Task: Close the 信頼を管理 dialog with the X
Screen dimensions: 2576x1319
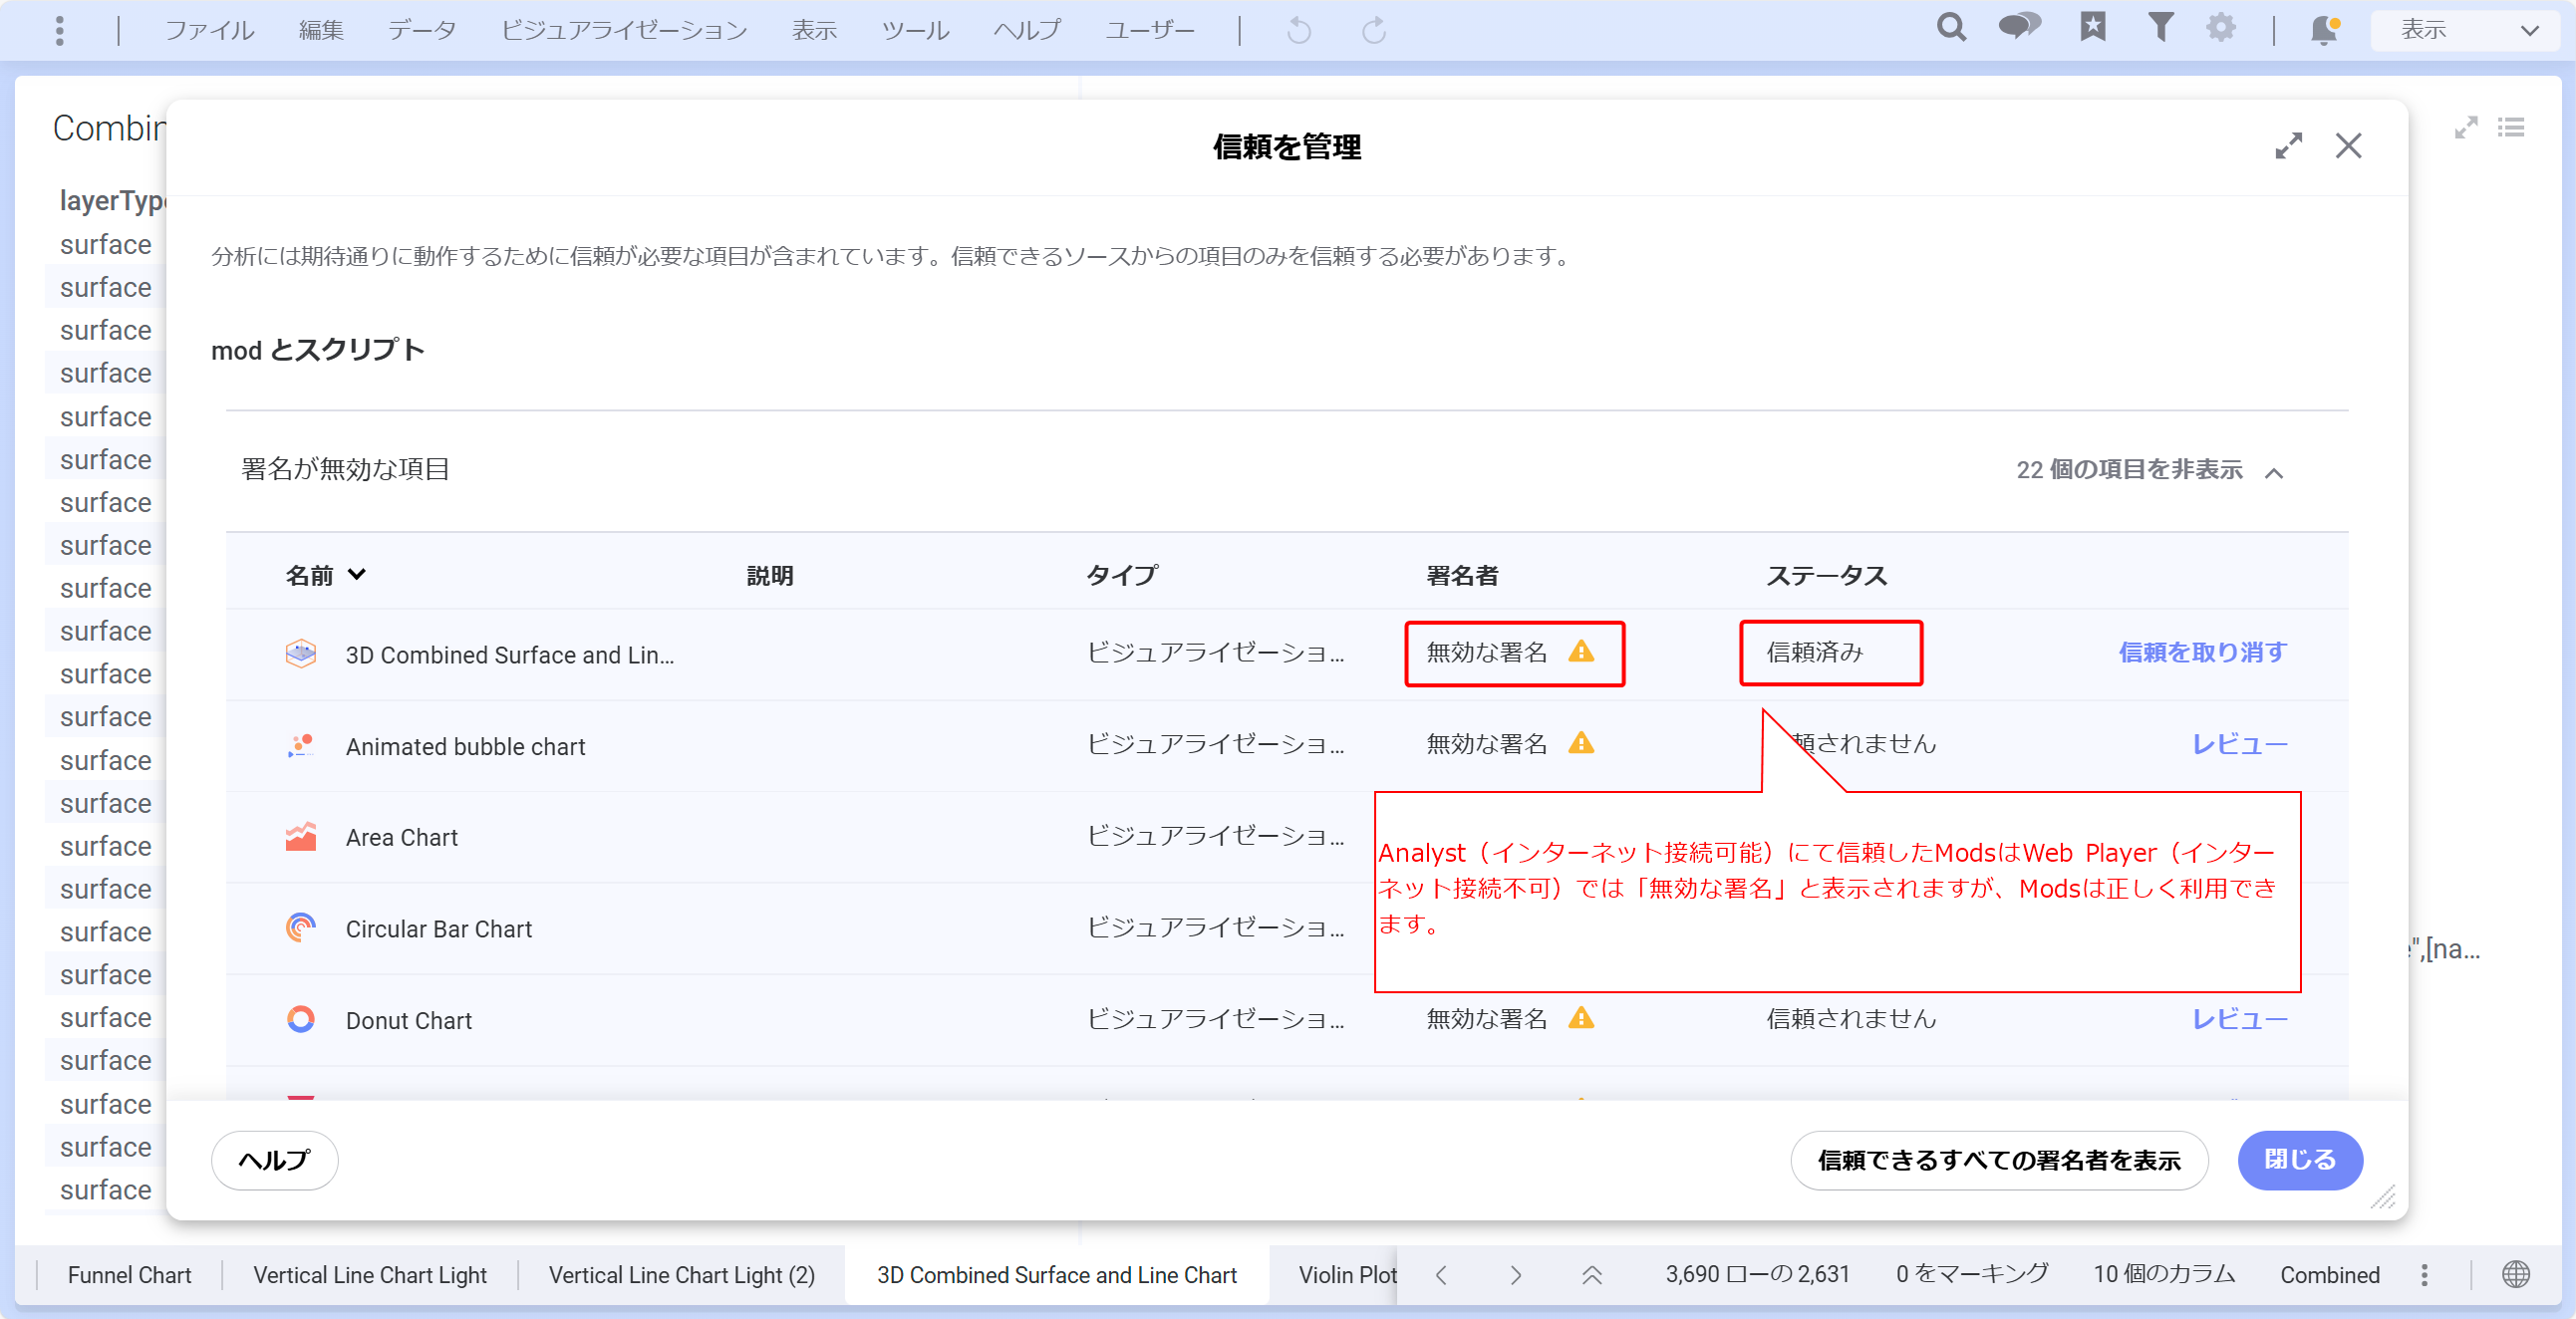Action: pyautogui.click(x=2348, y=146)
